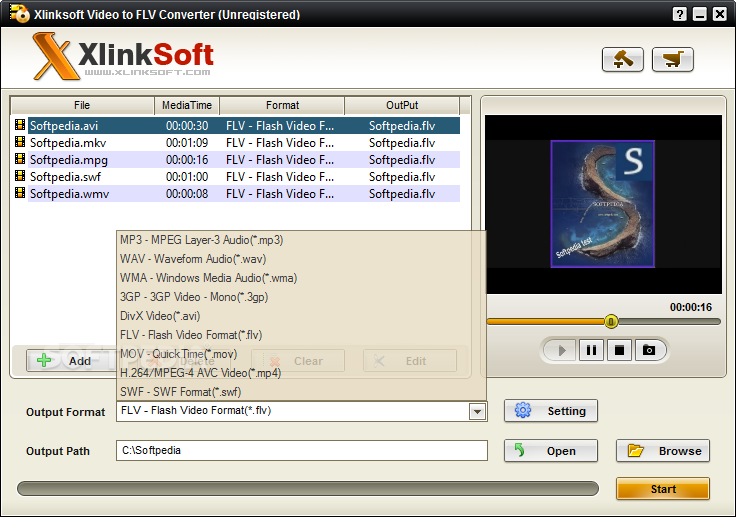Select the Softpedia.swf row
The image size is (736, 517).
(x=244, y=177)
